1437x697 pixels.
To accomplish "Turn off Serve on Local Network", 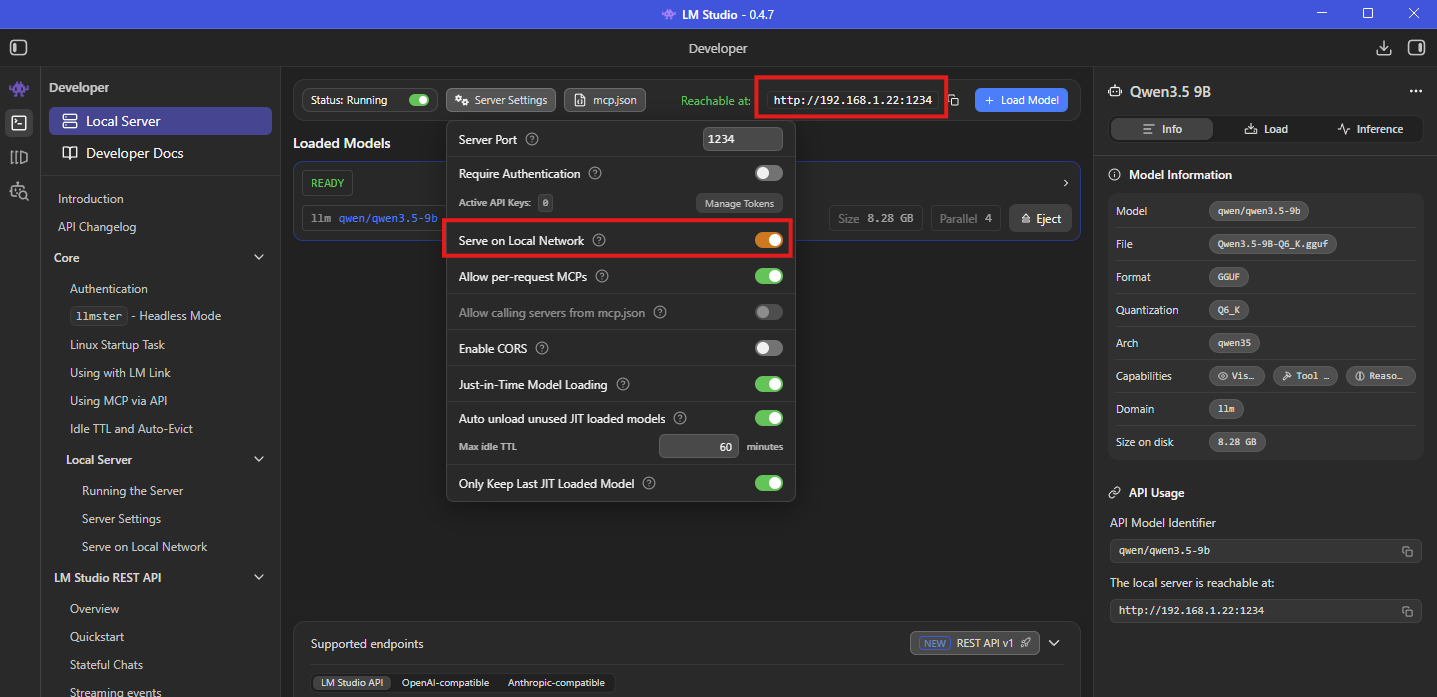I will [769, 240].
